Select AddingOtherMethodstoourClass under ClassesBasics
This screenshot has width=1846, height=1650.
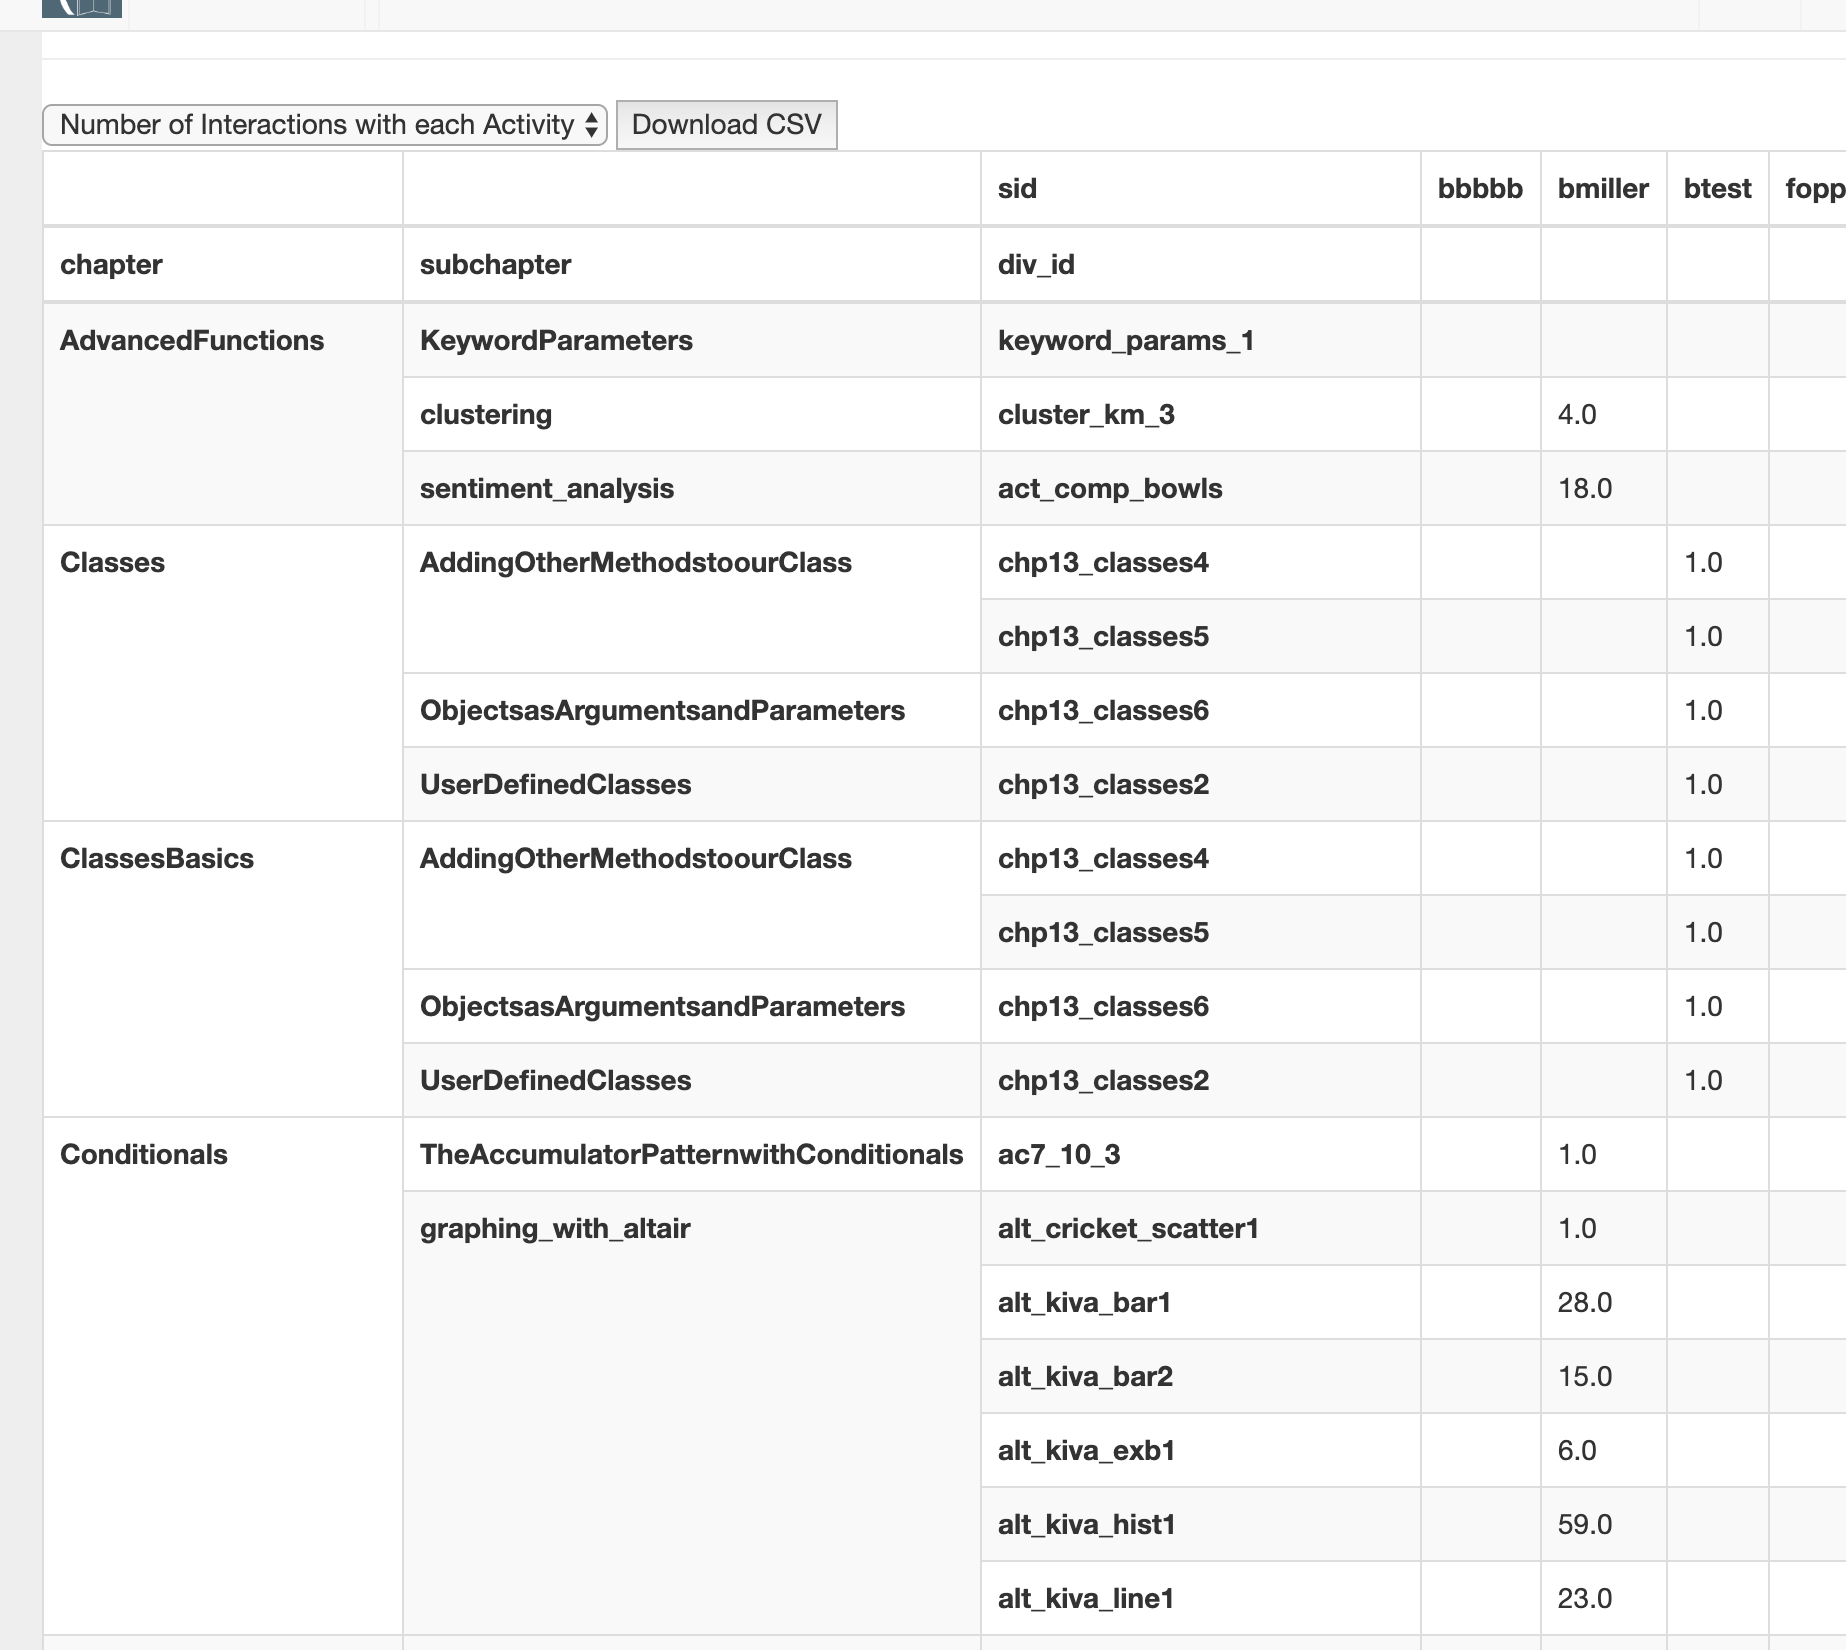(x=692, y=895)
